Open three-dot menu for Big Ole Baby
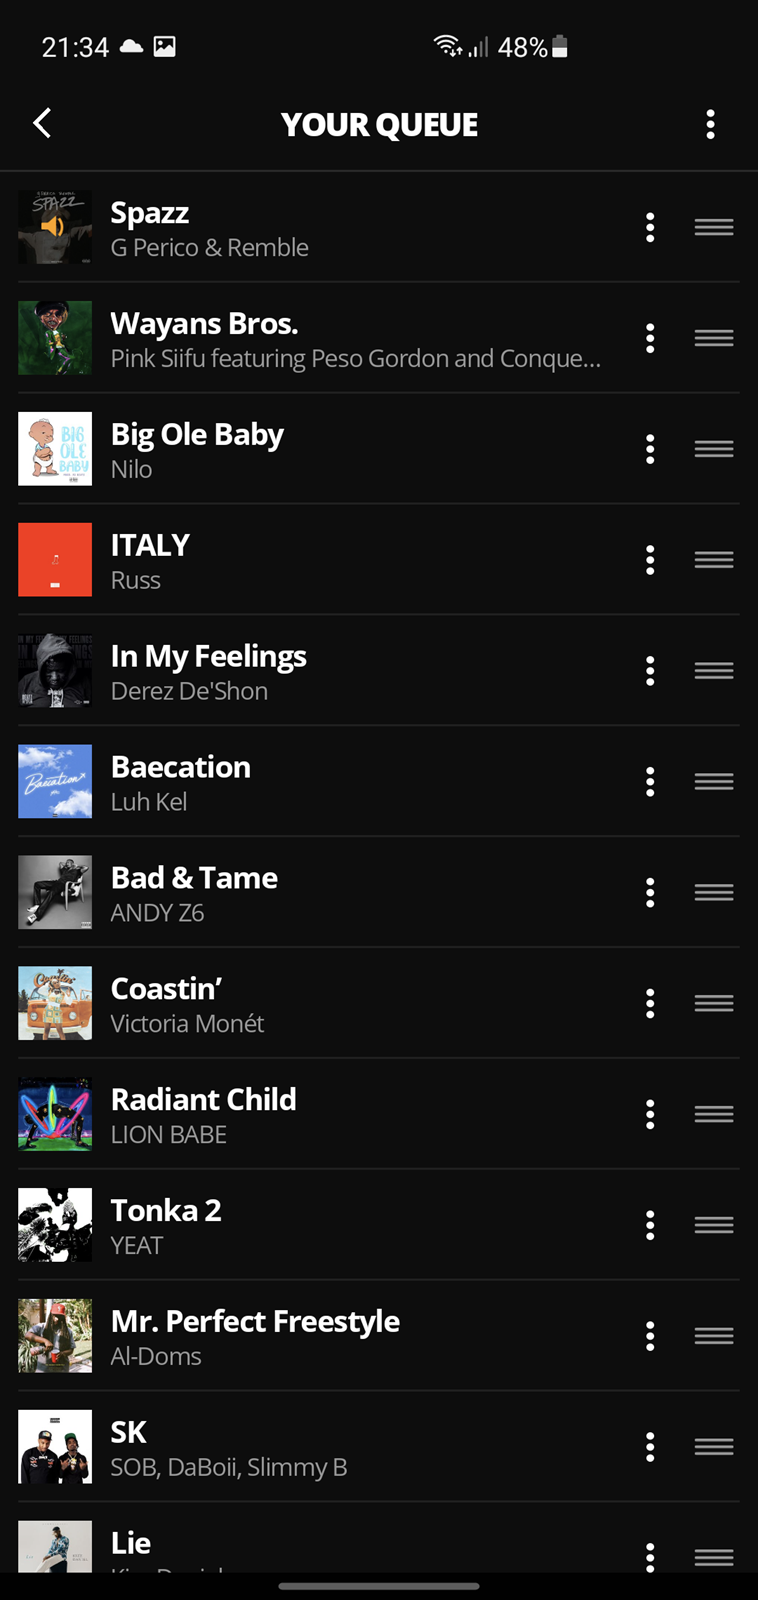The height and width of the screenshot is (1600, 758). click(x=650, y=450)
